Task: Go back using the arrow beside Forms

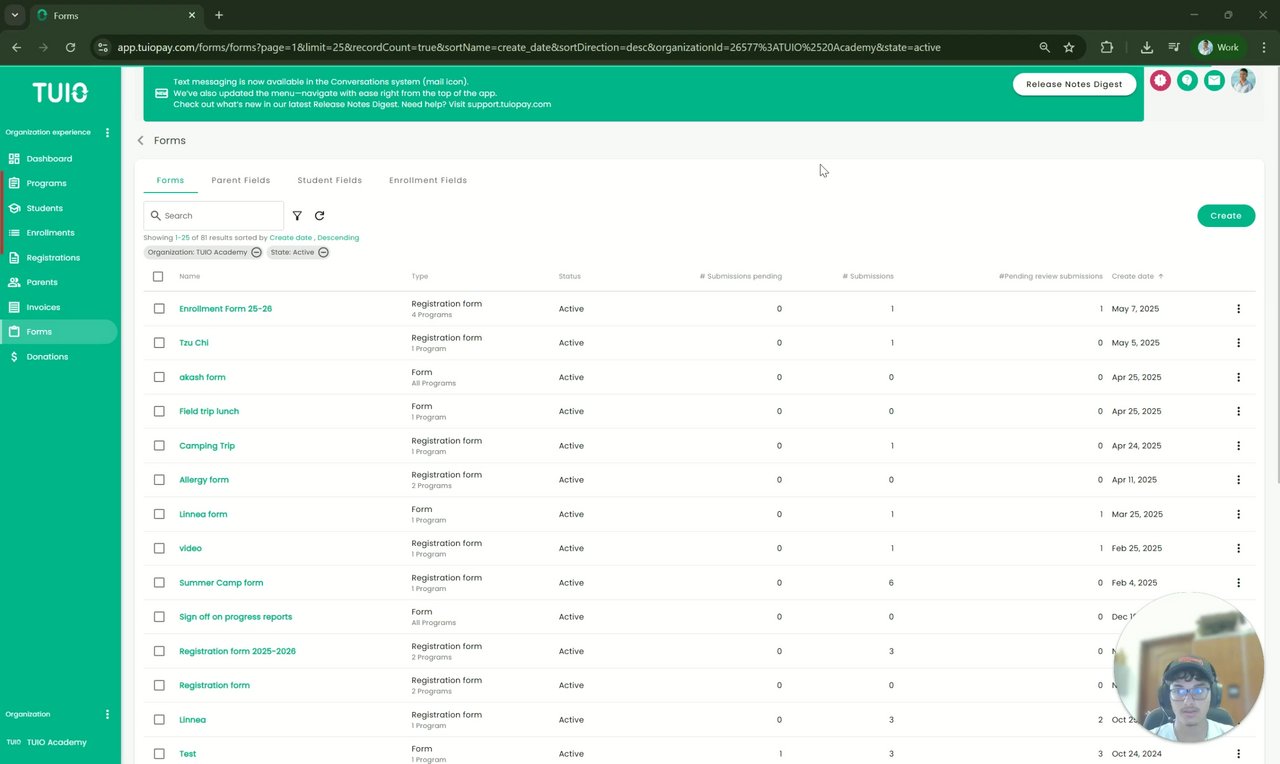Action: point(141,141)
